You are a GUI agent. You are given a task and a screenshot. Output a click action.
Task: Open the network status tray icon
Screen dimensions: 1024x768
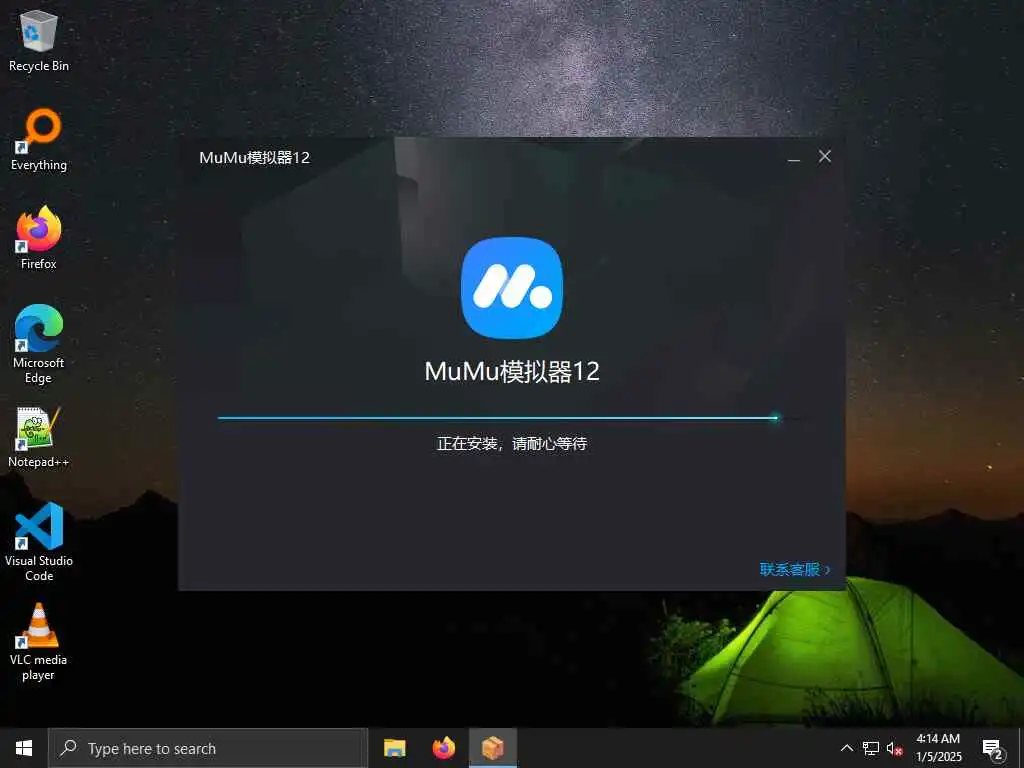[871, 748]
